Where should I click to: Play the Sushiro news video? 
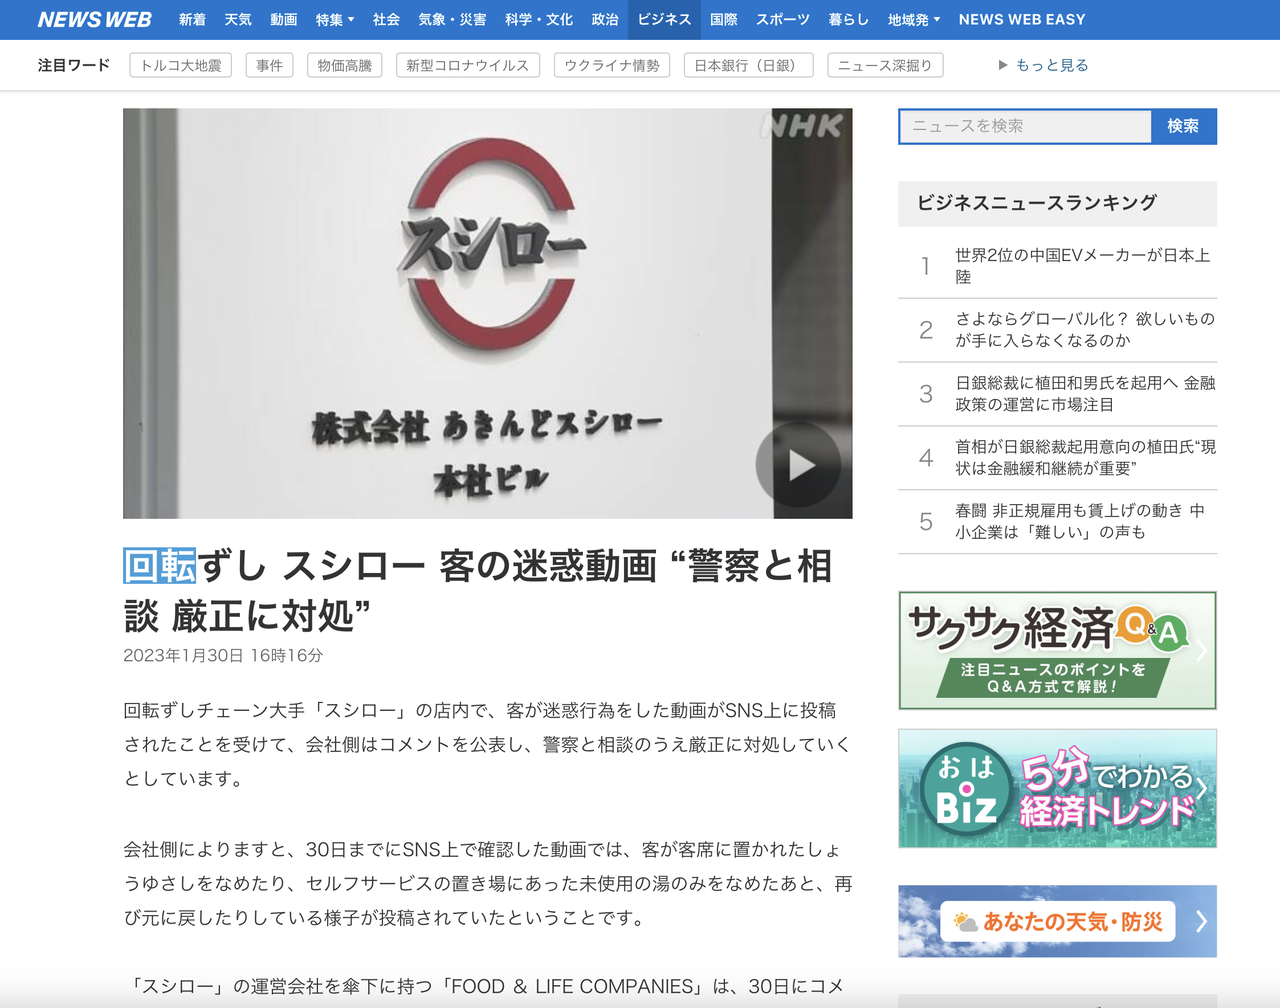[798, 465]
